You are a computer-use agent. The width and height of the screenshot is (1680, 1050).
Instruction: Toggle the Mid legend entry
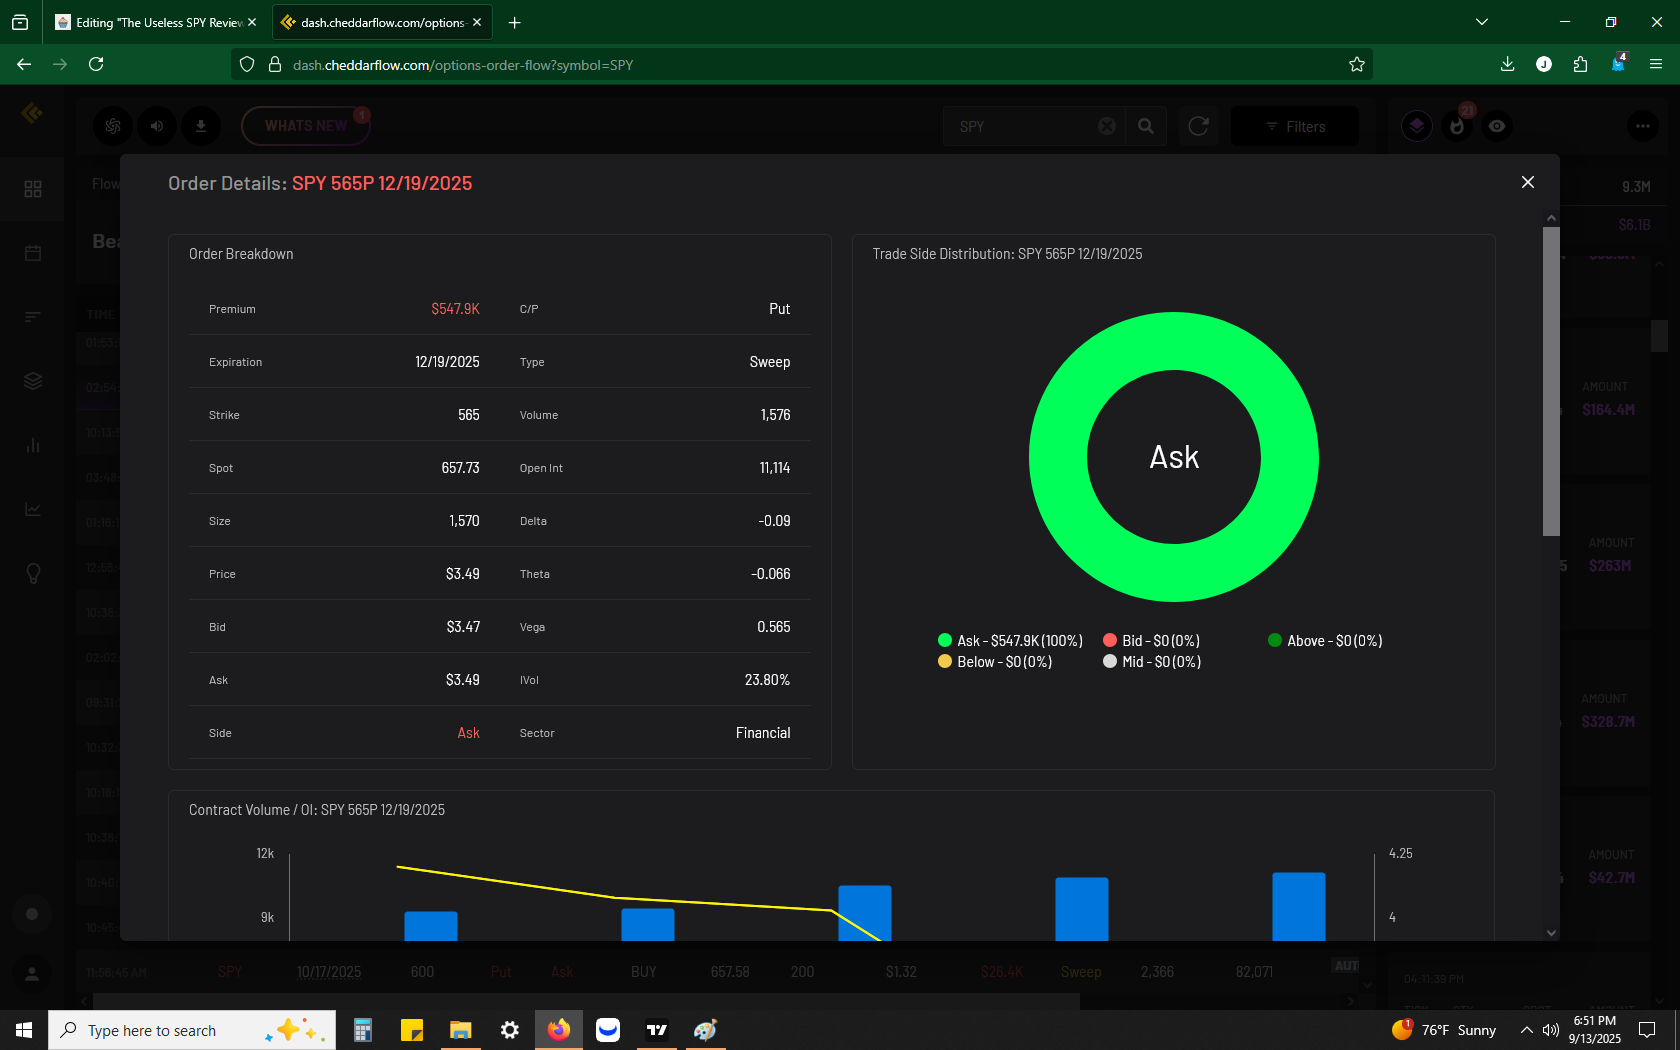pyautogui.click(x=1152, y=662)
